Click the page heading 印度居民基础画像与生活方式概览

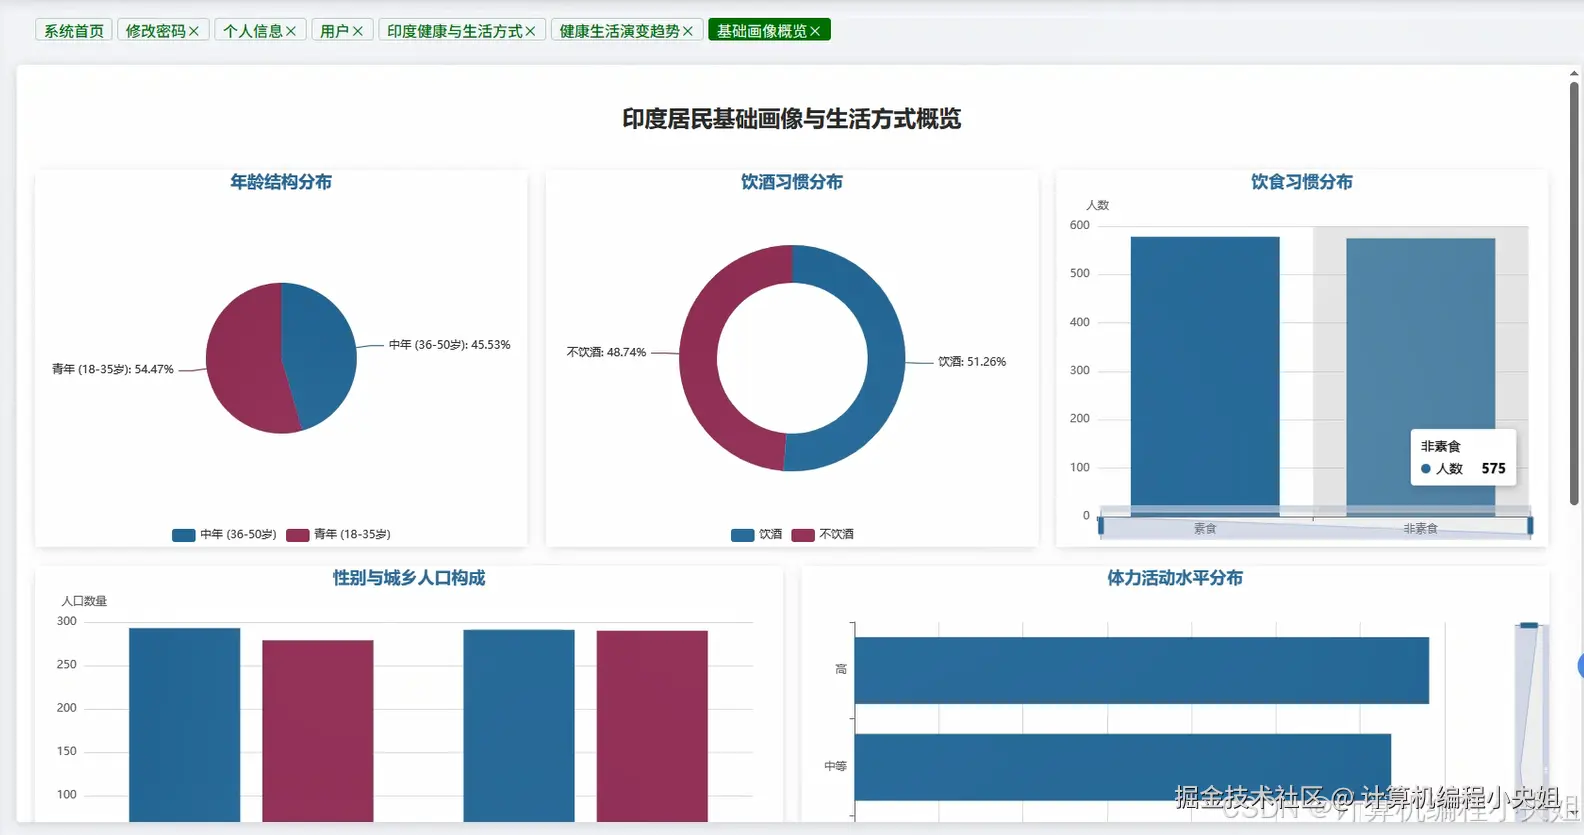click(x=792, y=119)
